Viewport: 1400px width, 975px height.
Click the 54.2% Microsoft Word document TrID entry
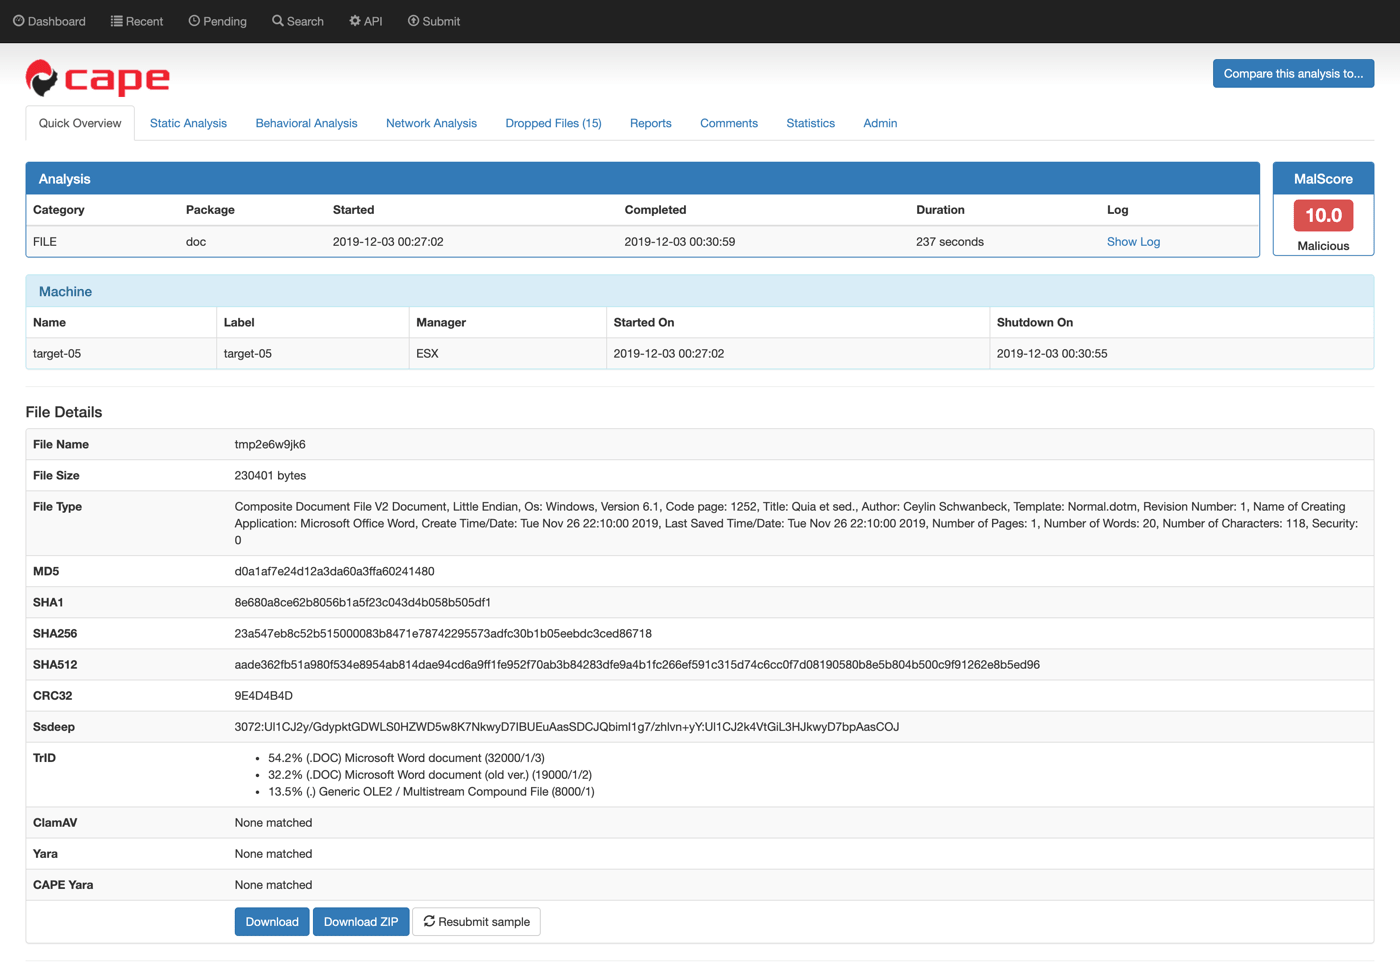[x=406, y=758]
